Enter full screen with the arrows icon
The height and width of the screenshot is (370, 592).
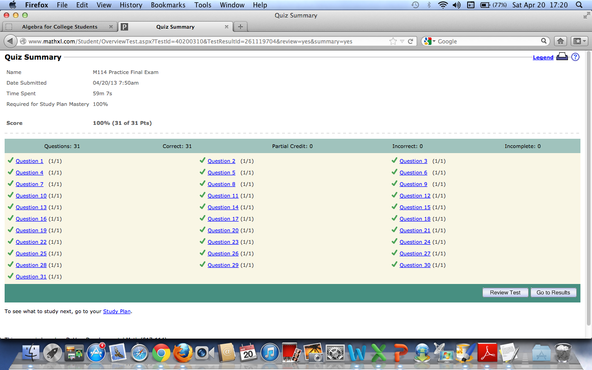pos(586,15)
